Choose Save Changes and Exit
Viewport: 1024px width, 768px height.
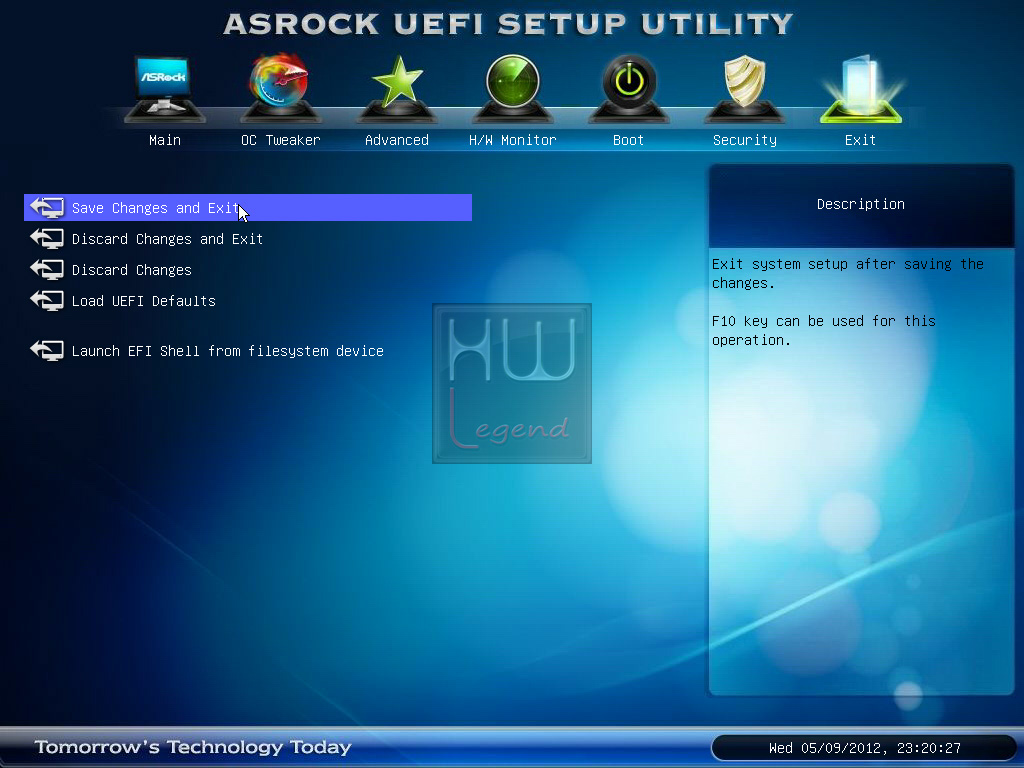[248, 208]
